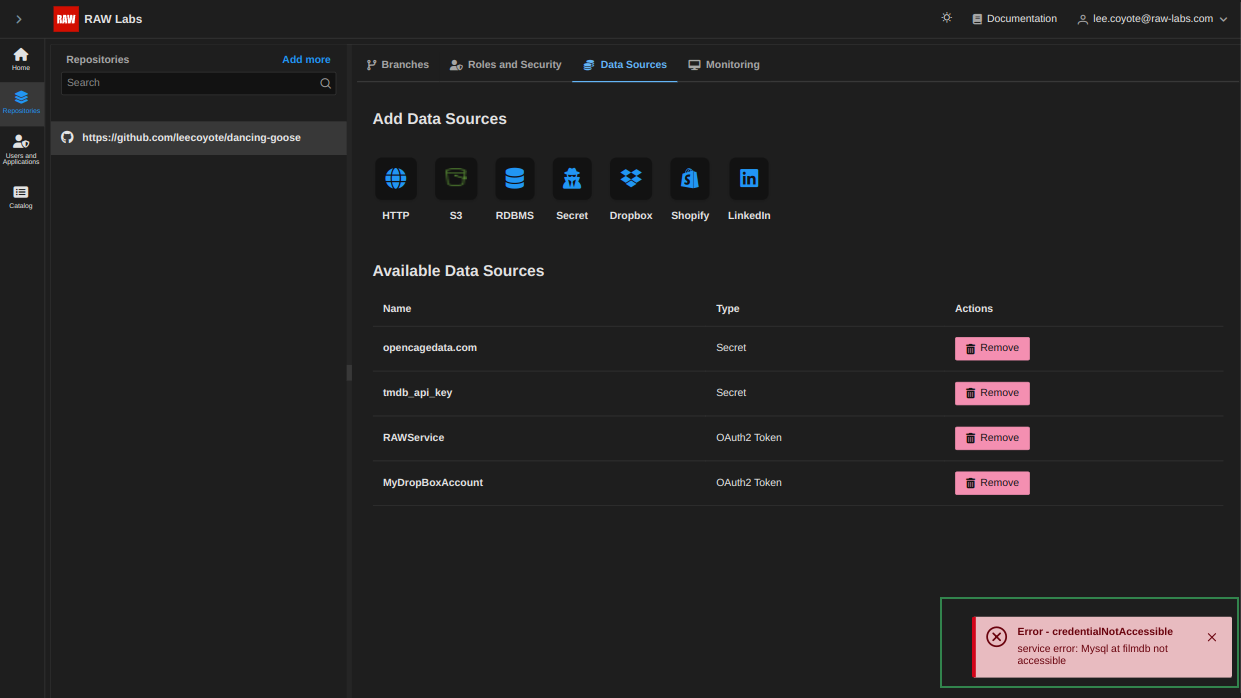
Task: Click the RAWService name cell
Action: tap(414, 438)
